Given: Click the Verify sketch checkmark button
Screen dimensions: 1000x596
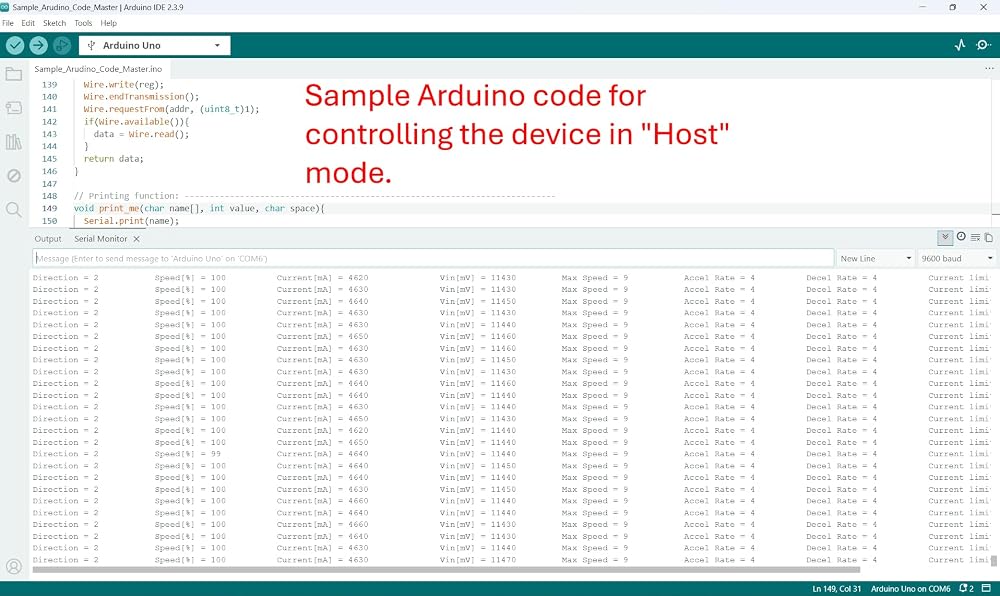Looking at the screenshot, I should [15, 45].
